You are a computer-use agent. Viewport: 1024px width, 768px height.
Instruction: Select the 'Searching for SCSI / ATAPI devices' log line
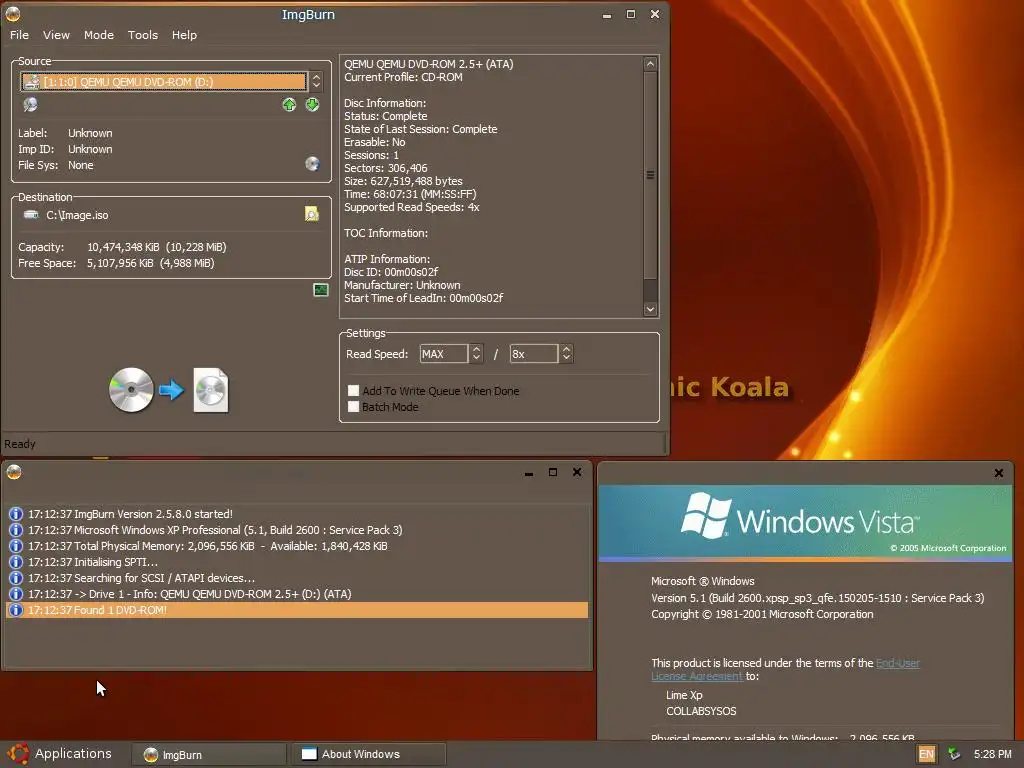click(x=141, y=578)
